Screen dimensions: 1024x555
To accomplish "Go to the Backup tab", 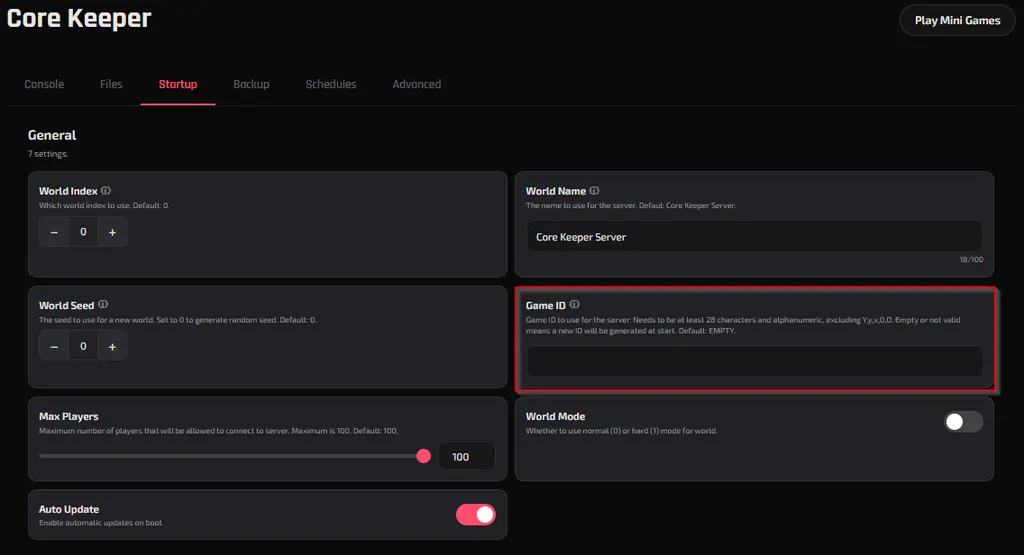I will click(x=251, y=84).
